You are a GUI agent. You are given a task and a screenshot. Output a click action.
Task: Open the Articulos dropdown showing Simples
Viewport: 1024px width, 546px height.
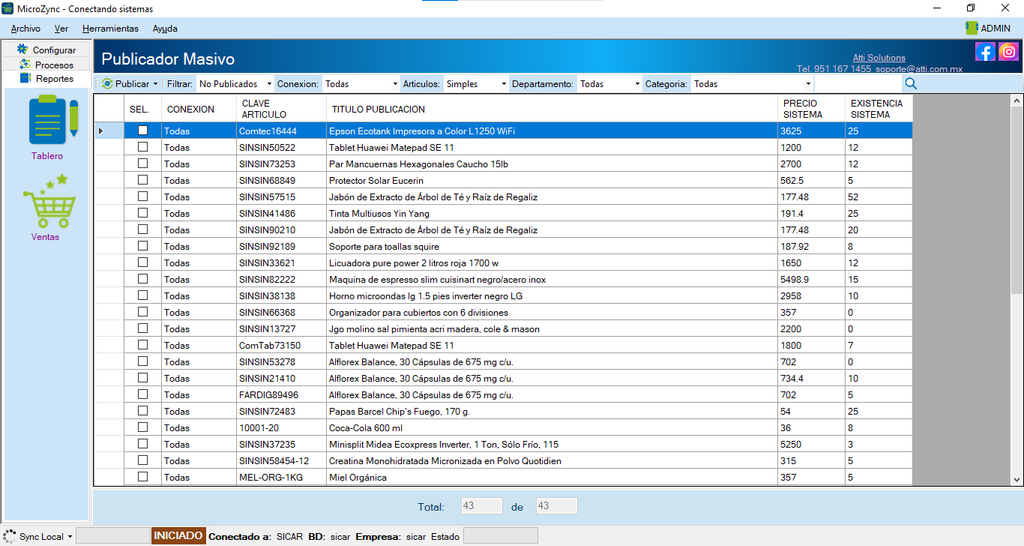tap(475, 84)
